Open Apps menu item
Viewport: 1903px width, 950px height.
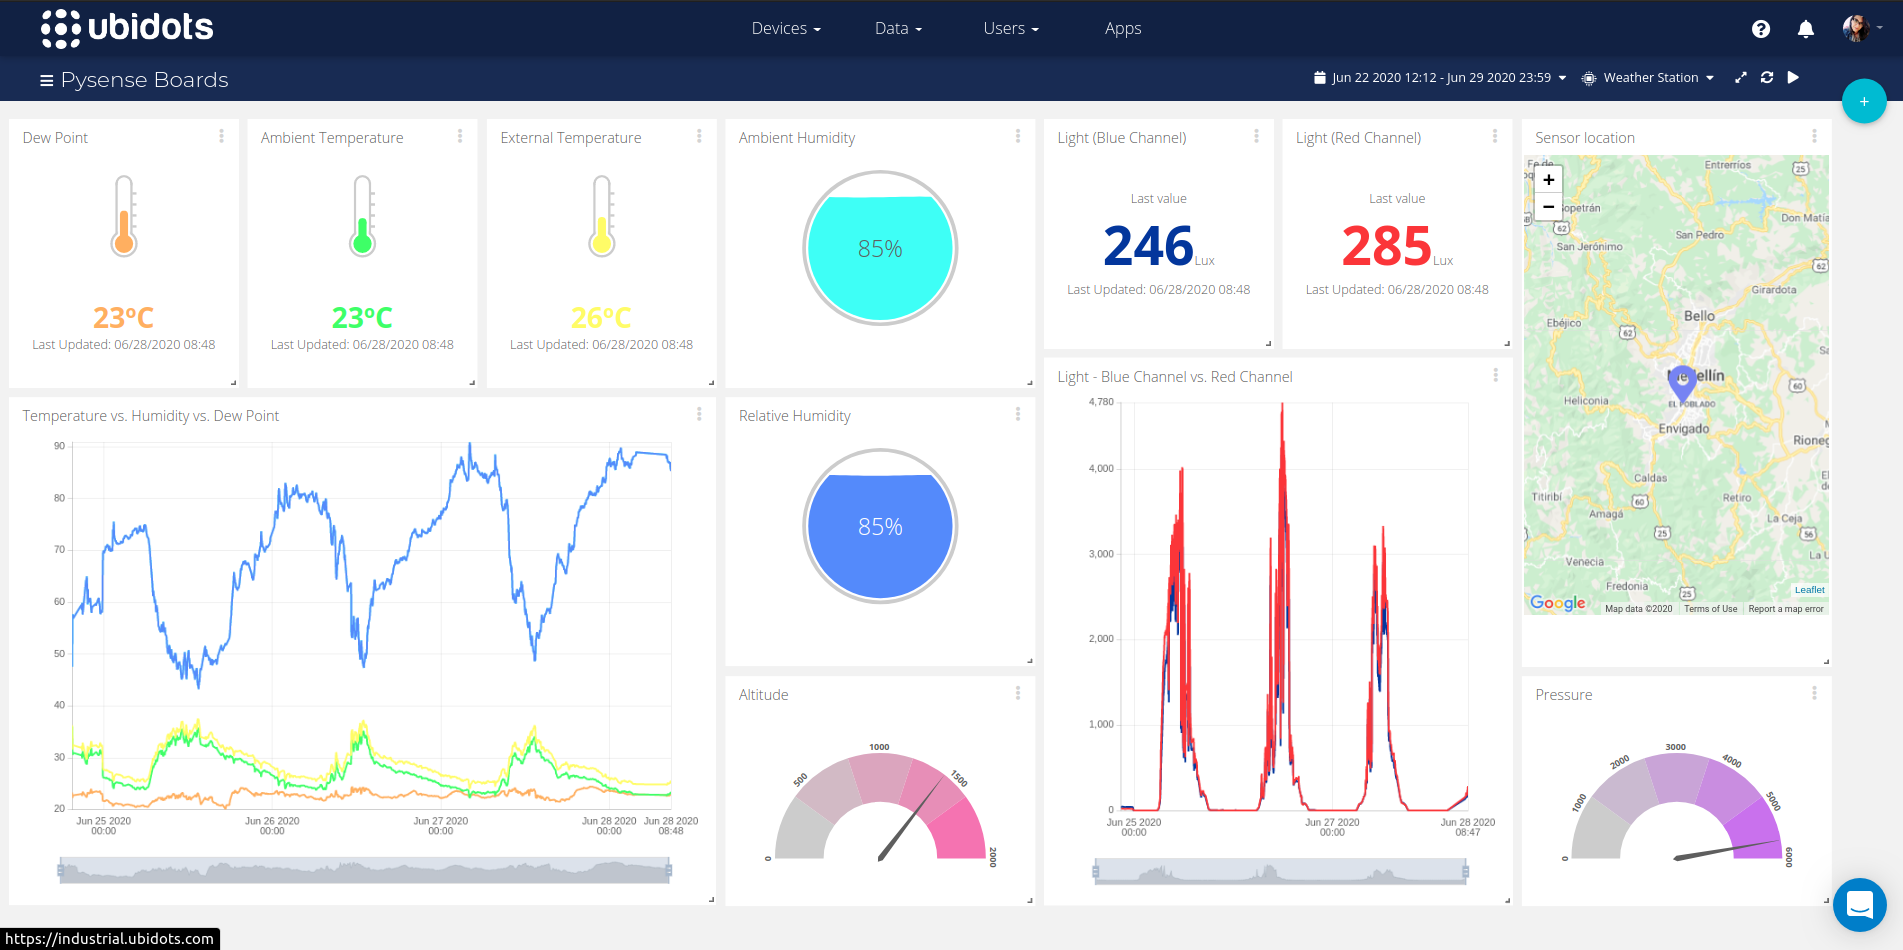1123,28
